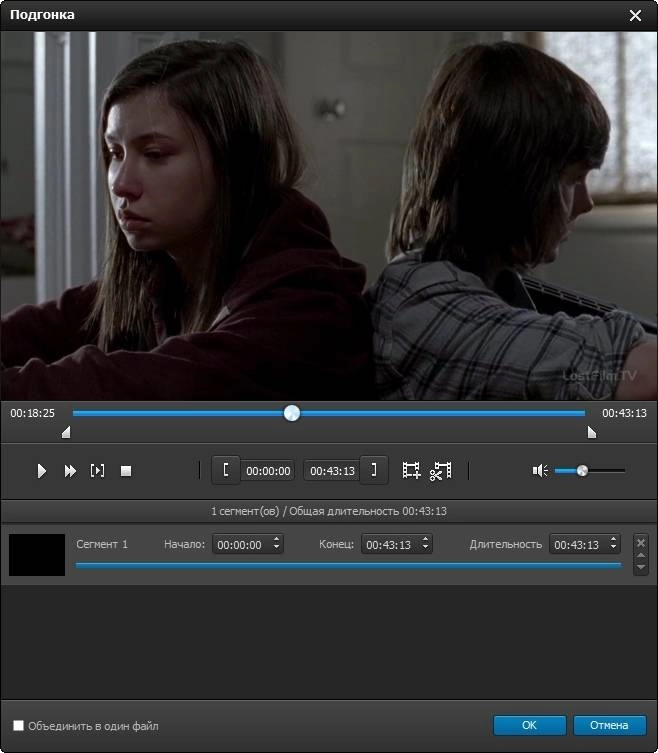Screen dimensions: 658x753
Task: Confirm with the OK button
Action: pos(529,725)
